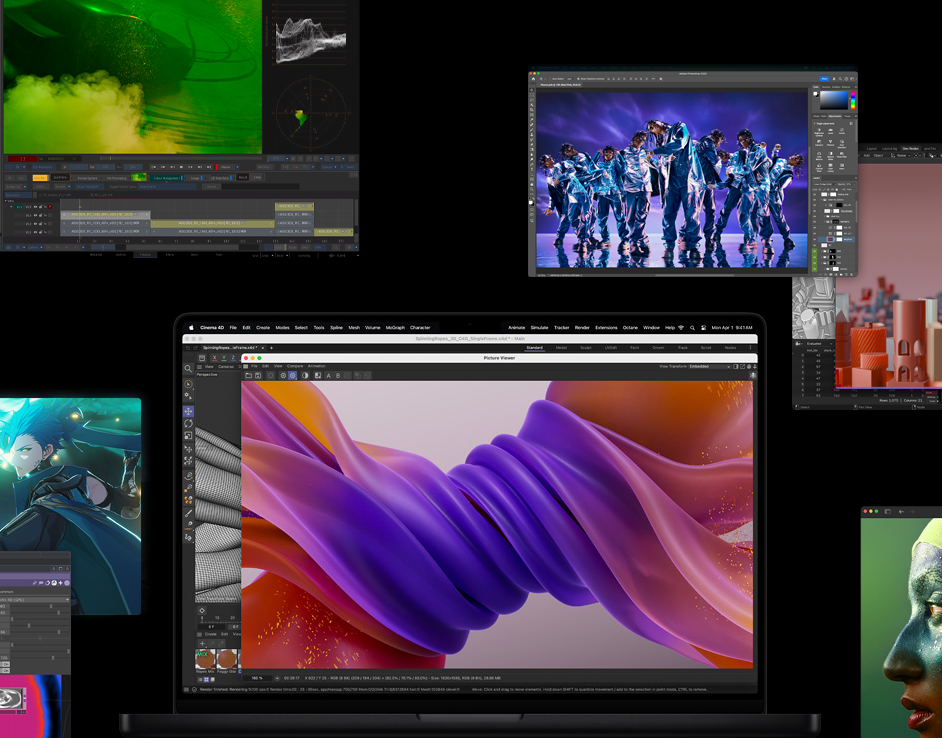Screen dimensions: 942x738
Task: Open the Octane menu
Action: coord(630,328)
